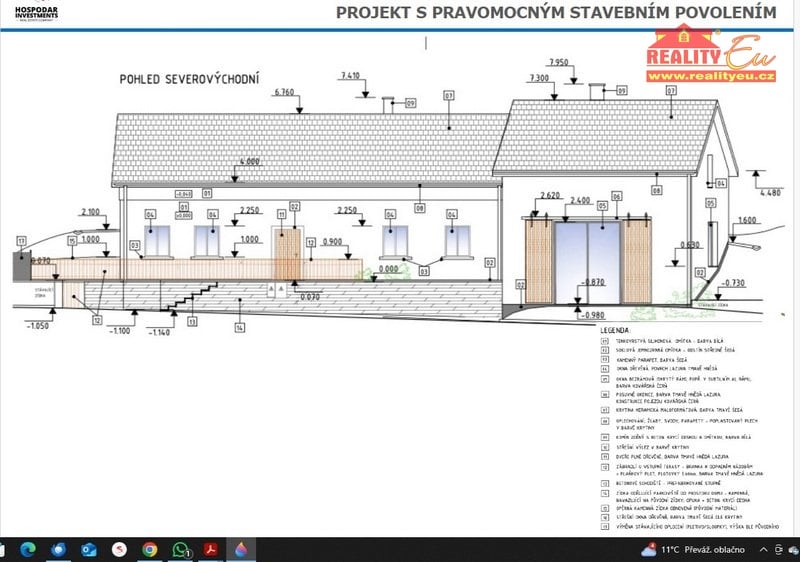The height and width of the screenshot is (562, 800).
Task: Click the active droplet app icon in taskbar
Action: [x=241, y=549]
